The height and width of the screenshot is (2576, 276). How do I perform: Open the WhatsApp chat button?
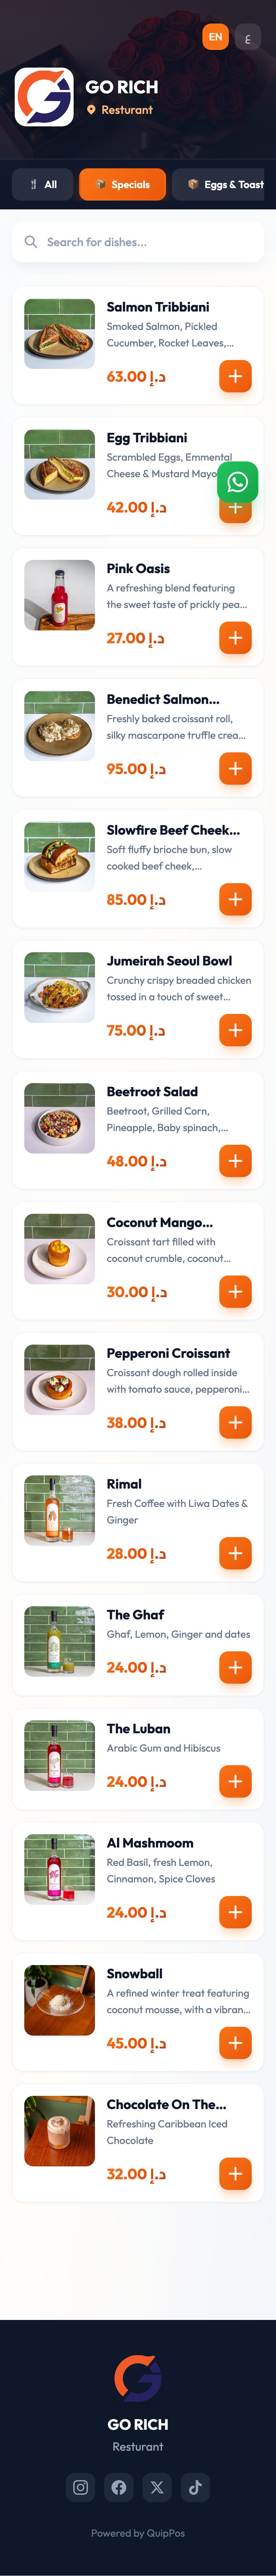[237, 482]
